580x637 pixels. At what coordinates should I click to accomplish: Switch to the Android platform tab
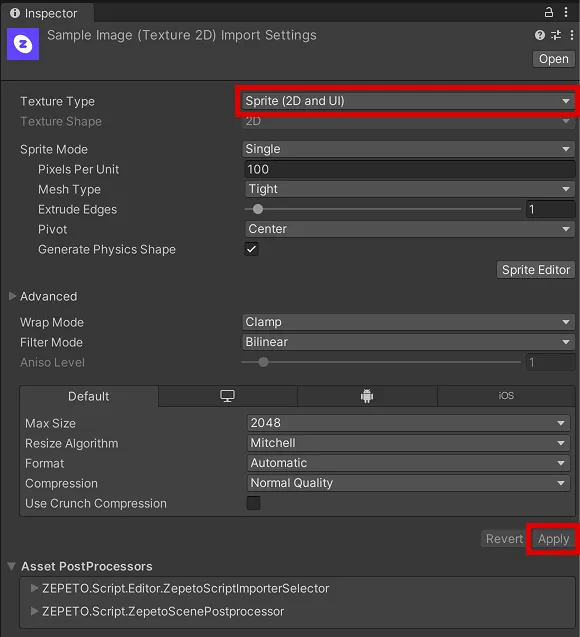[x=367, y=396]
